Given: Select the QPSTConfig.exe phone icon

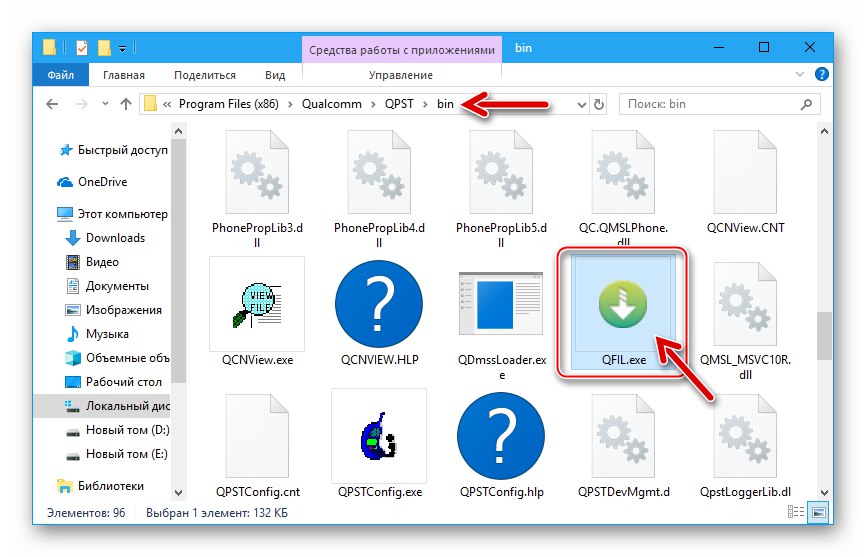Looking at the screenshot, I should tap(379, 436).
